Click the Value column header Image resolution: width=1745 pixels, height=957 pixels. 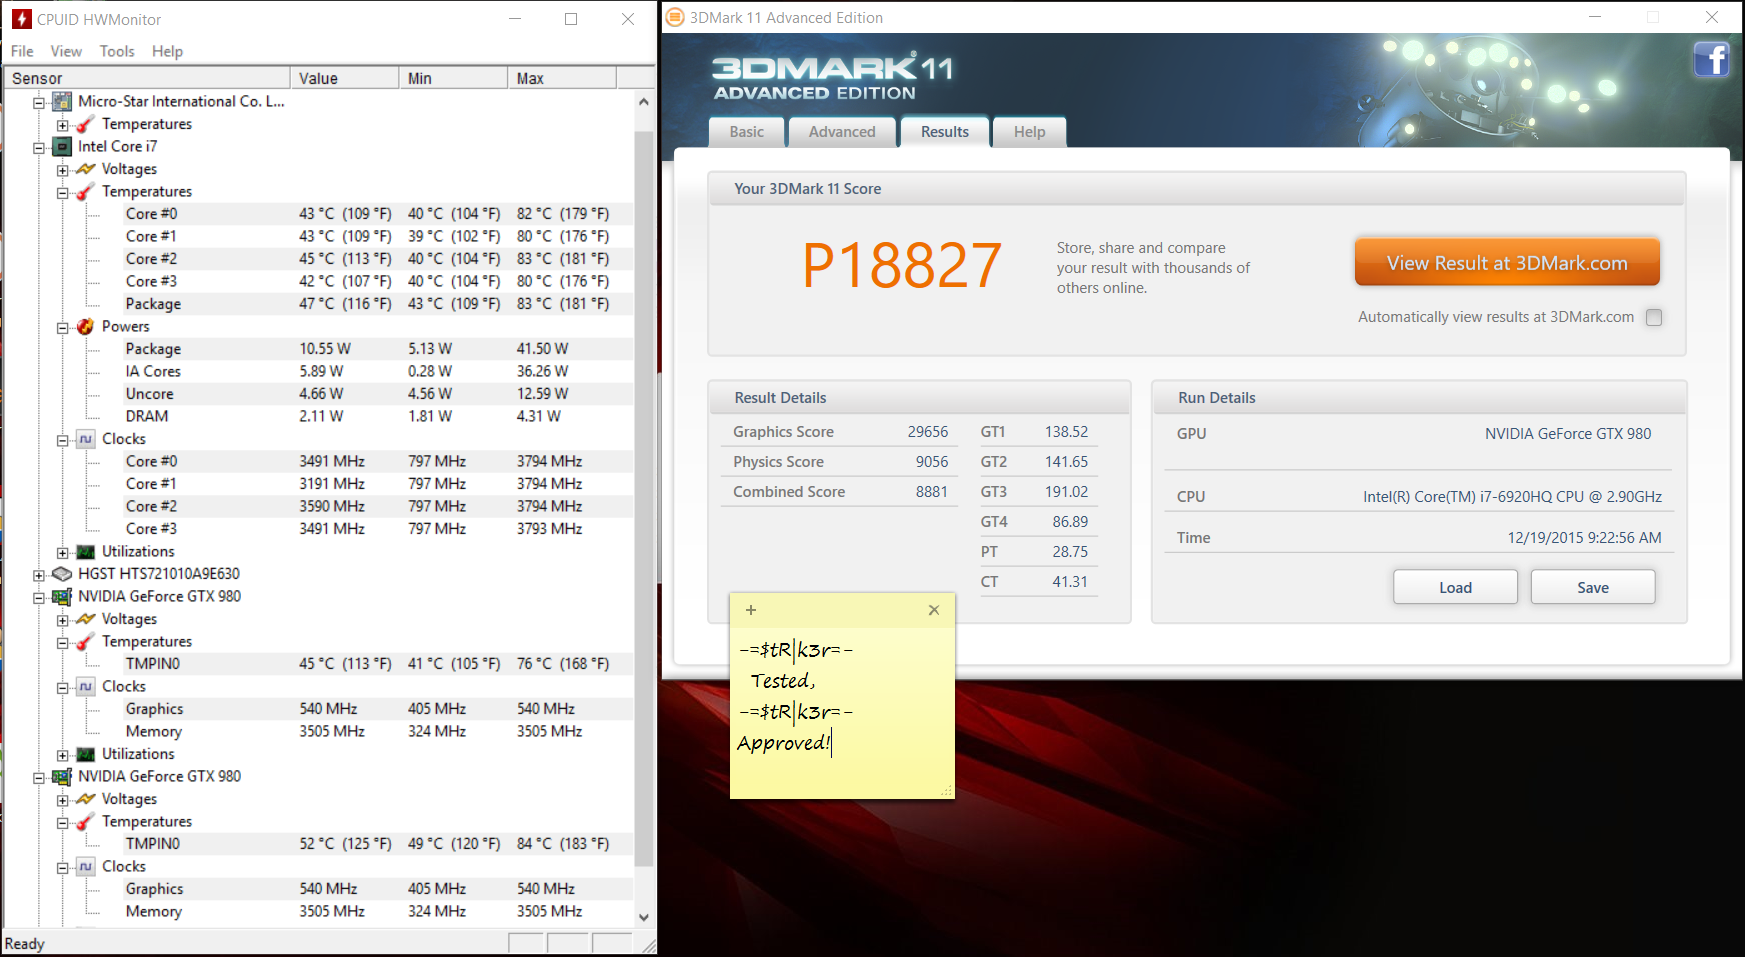[345, 78]
